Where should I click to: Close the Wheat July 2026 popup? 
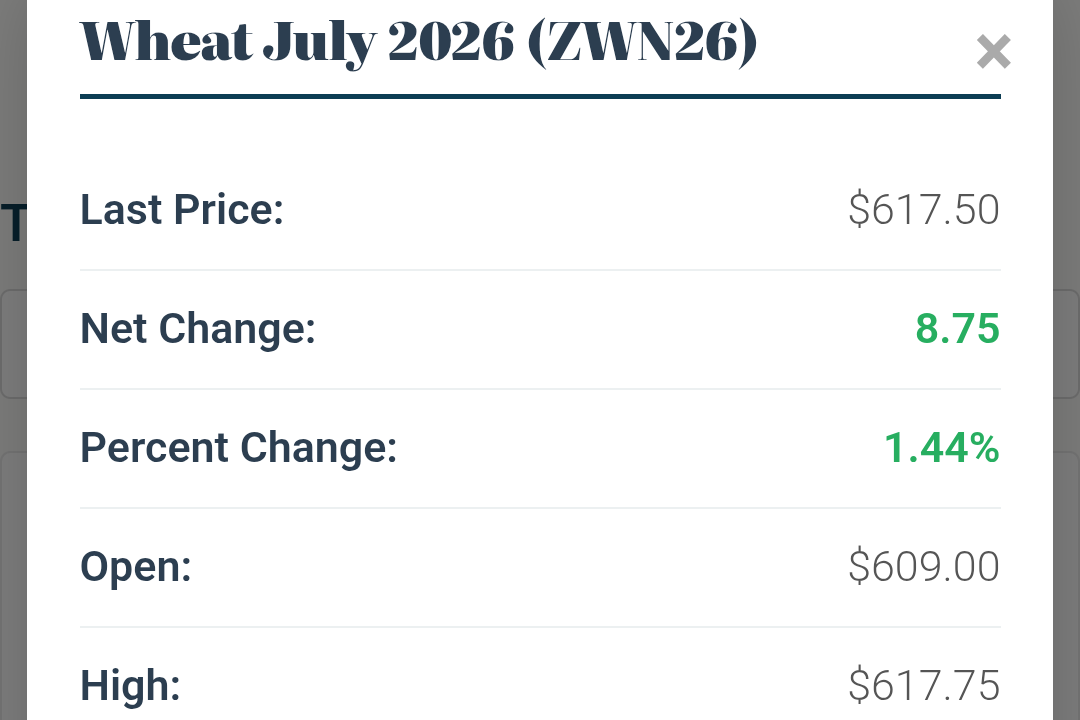(993, 52)
